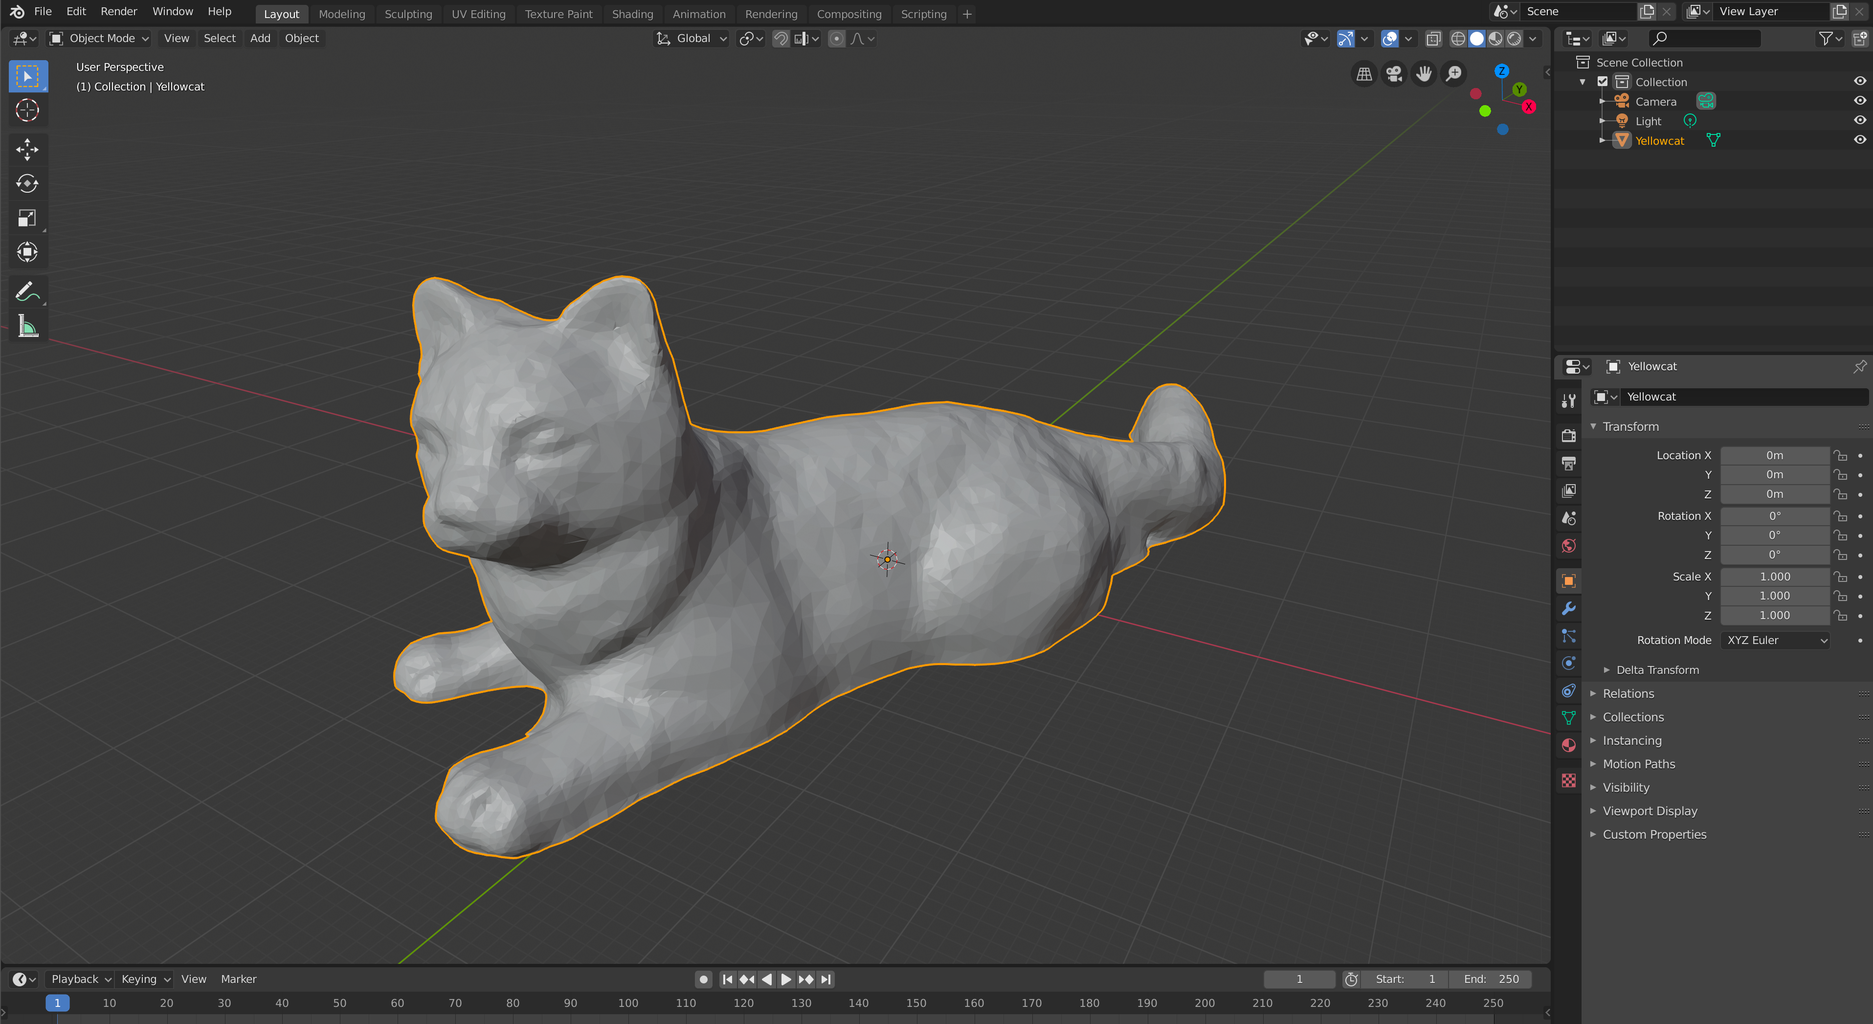The image size is (1873, 1024).
Task: Select the 3D Cursor tool
Action: click(x=27, y=111)
